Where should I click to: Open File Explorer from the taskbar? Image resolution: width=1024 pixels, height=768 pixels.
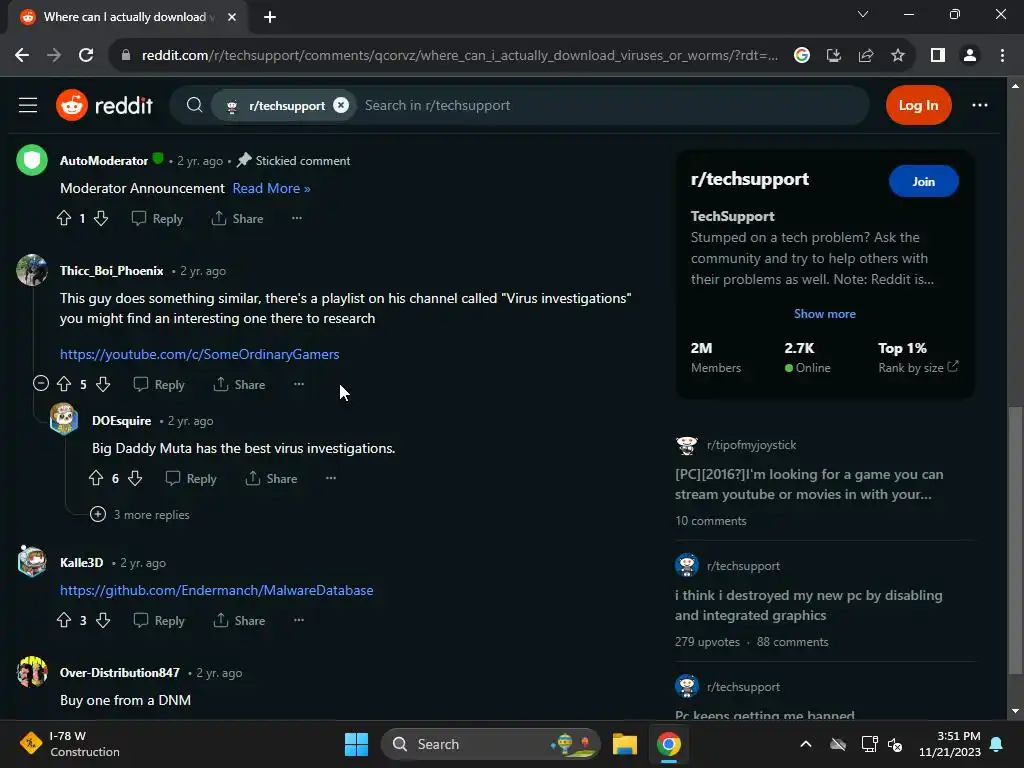point(624,744)
